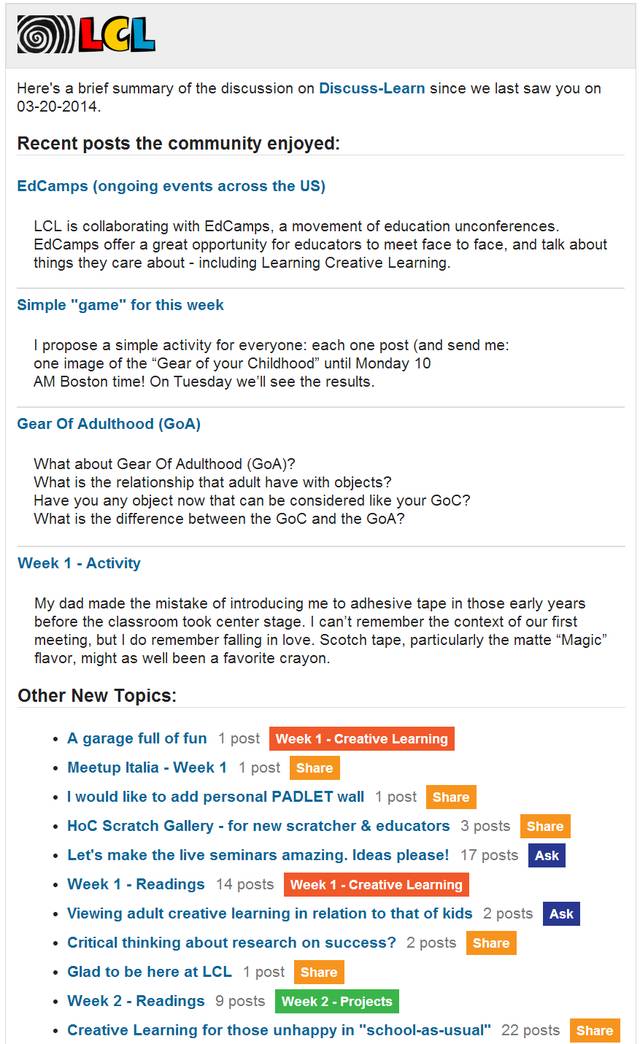Open the Discuss-Learn link
This screenshot has width=640, height=1044.
(x=371, y=88)
